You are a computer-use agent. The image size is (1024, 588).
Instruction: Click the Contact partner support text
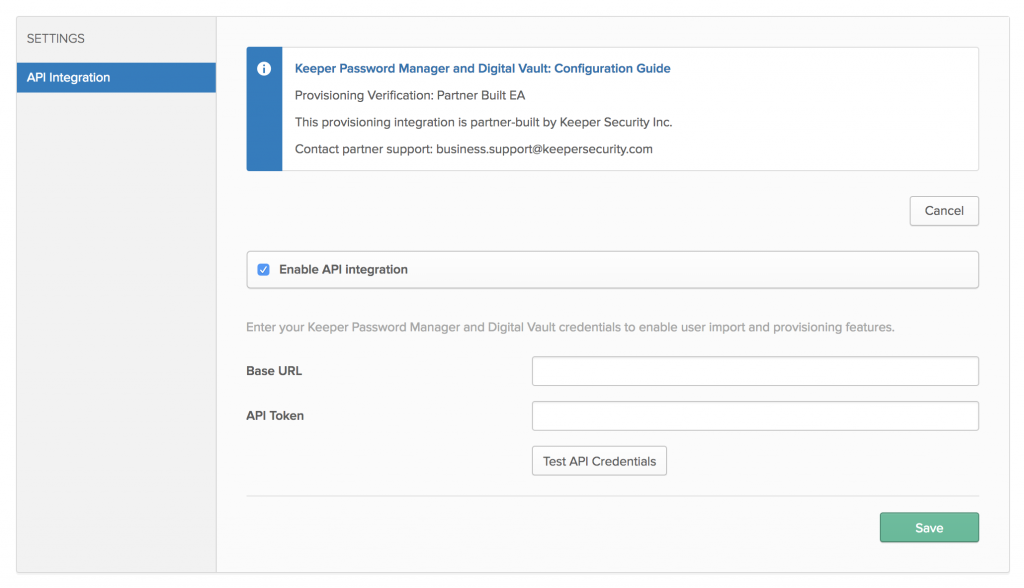click(364, 149)
